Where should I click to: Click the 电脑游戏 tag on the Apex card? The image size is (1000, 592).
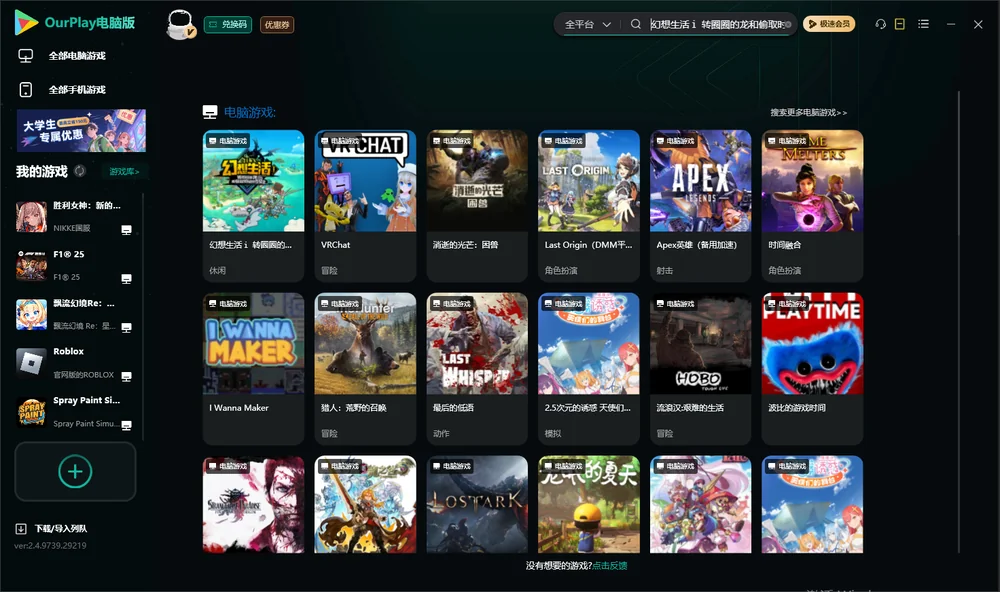click(675, 141)
